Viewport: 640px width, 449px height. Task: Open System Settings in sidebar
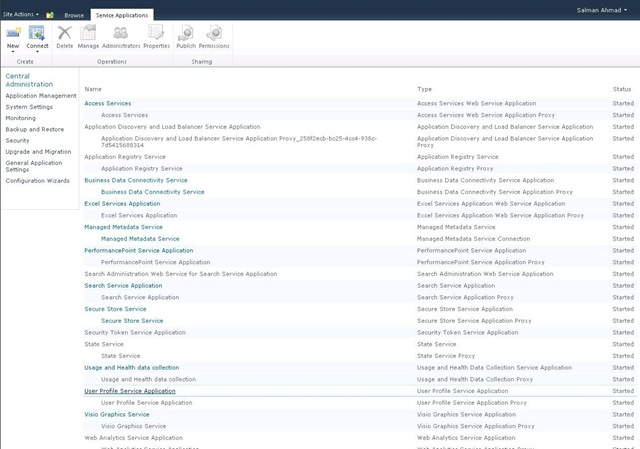click(29, 107)
